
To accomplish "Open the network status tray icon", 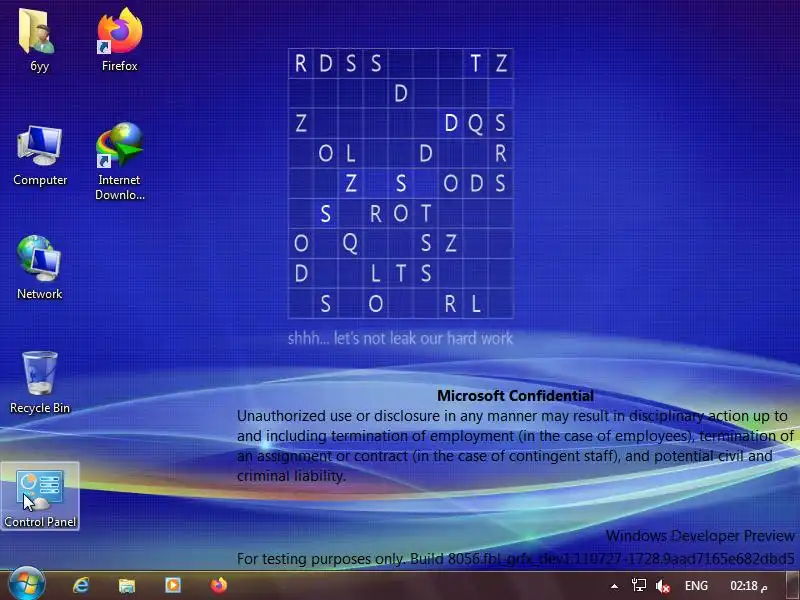I will click(639, 586).
